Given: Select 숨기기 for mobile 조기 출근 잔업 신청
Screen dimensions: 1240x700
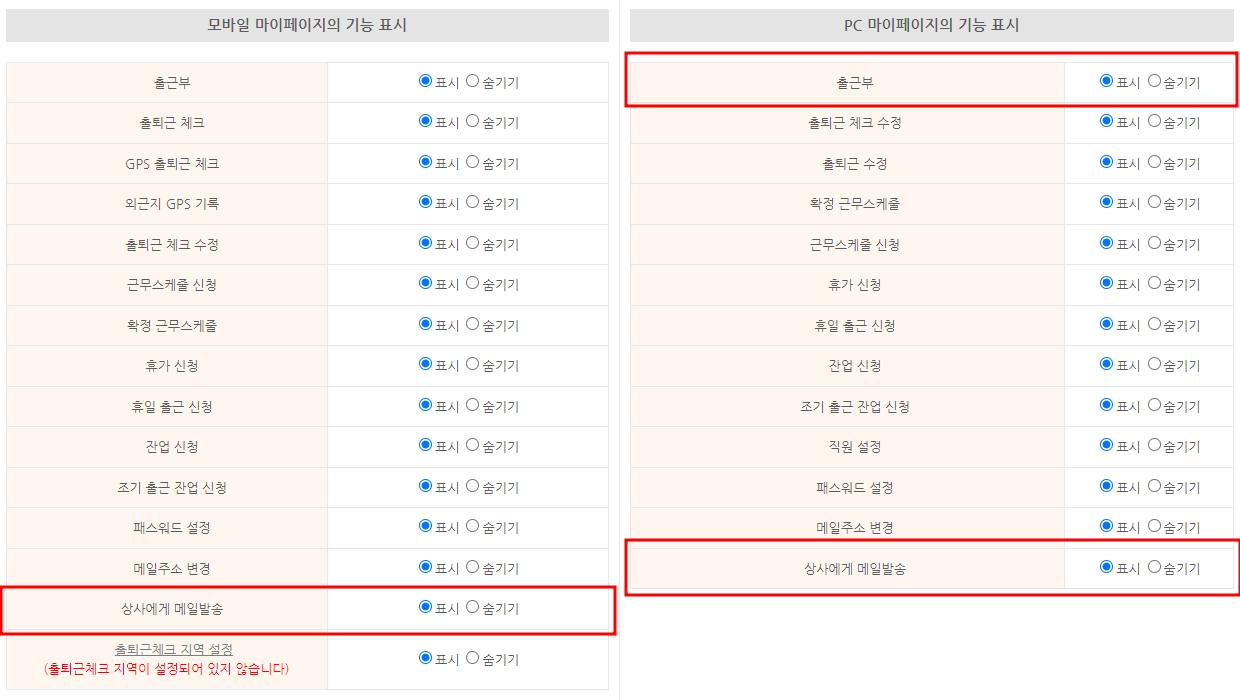Looking at the screenshot, I should pos(473,486).
